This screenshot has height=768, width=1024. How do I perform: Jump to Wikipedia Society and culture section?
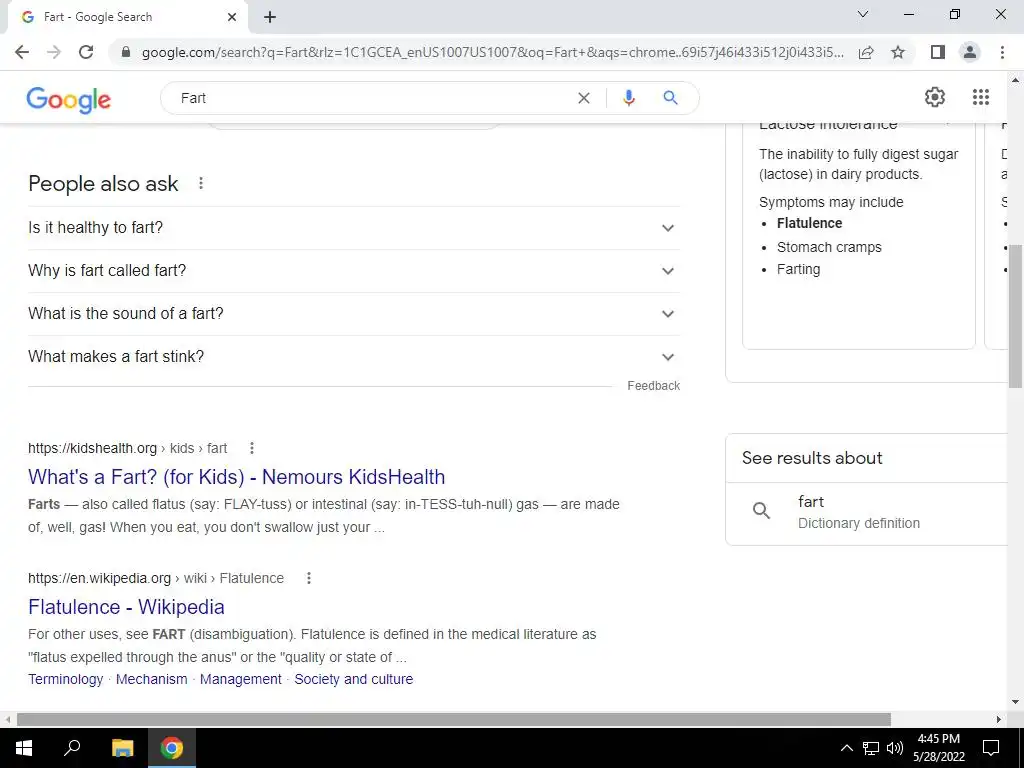[x=353, y=679]
